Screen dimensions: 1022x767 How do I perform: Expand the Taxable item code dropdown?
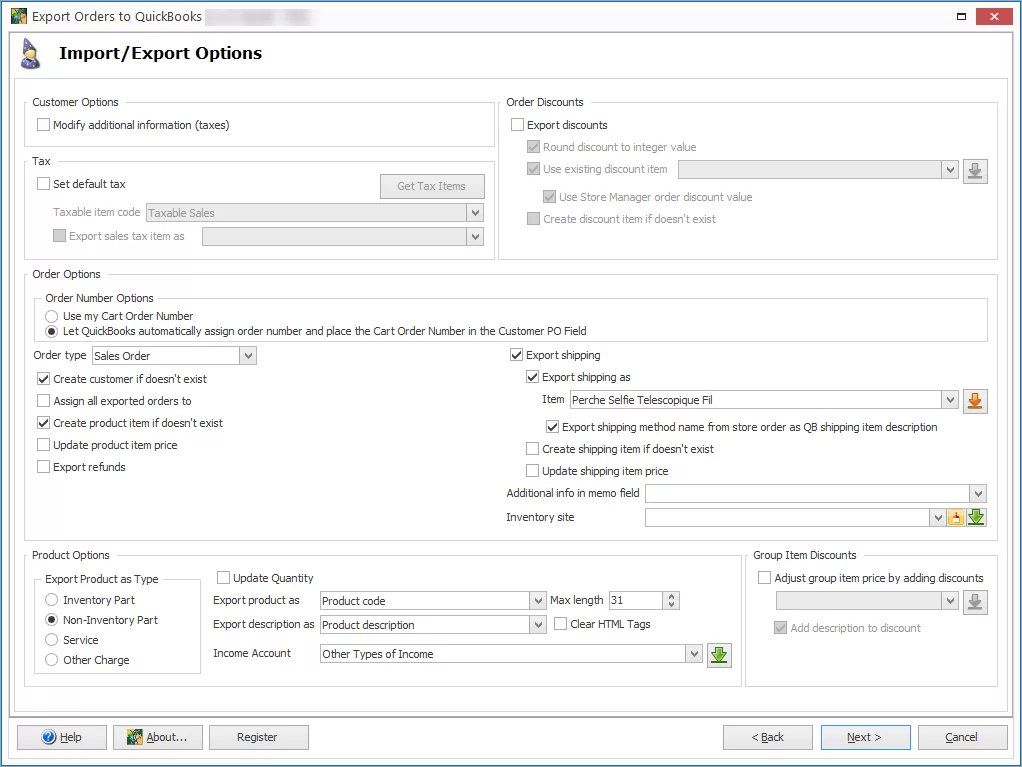pyautogui.click(x=475, y=212)
